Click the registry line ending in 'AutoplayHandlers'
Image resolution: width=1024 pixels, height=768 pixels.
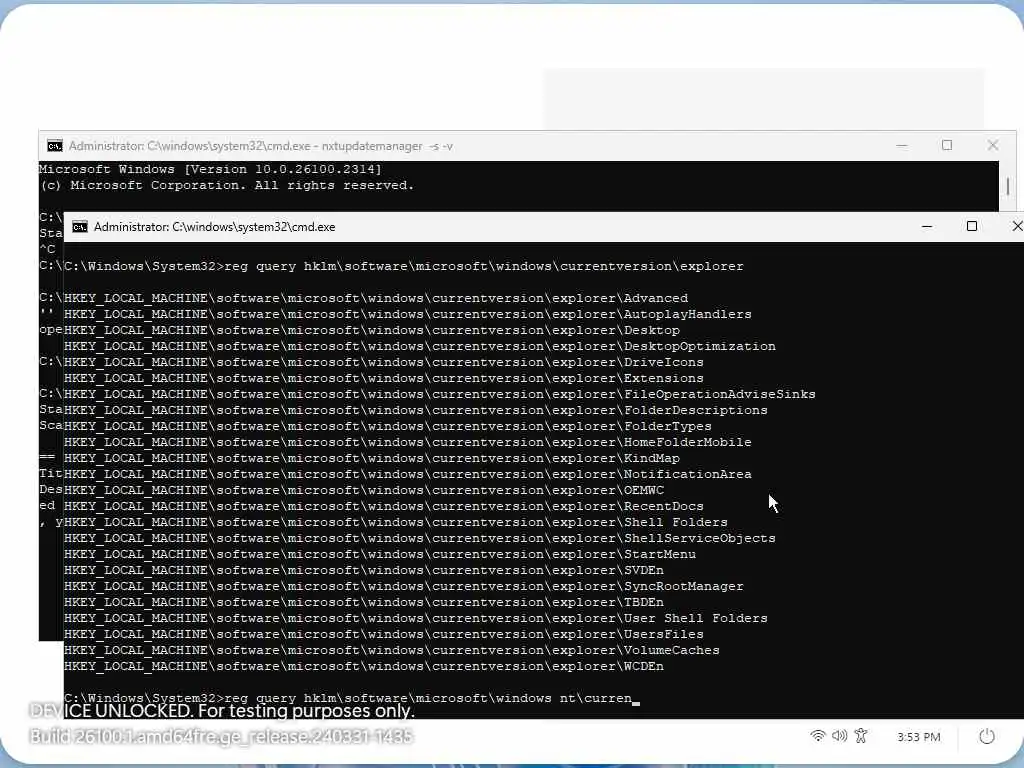coord(408,314)
